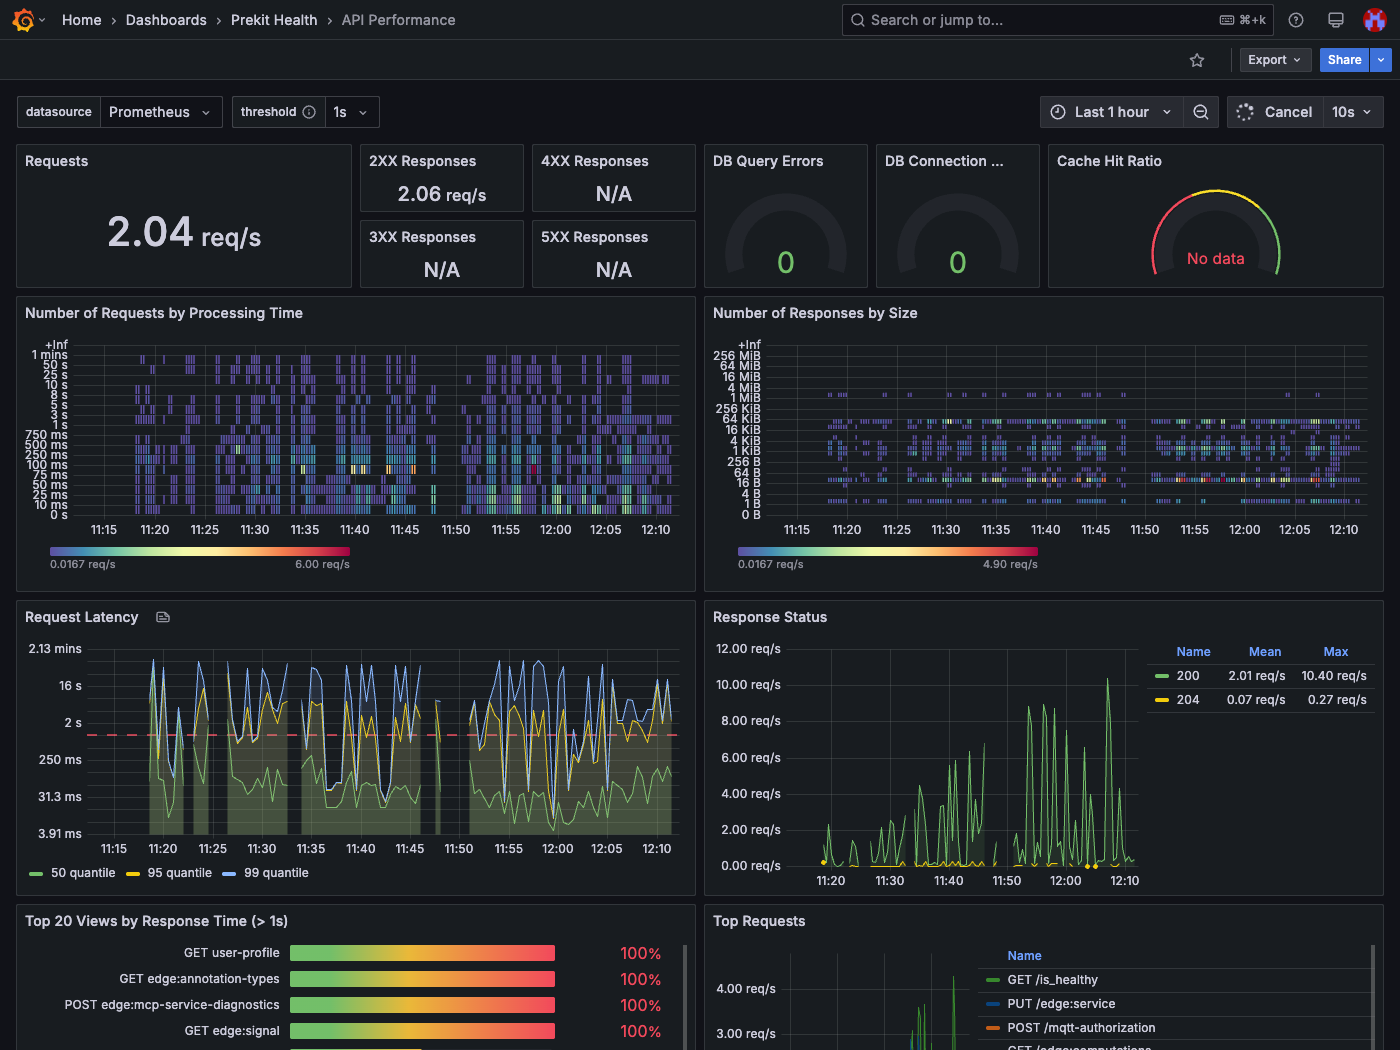
Task: Click the Top 20 Views panel title
Action: 156,921
